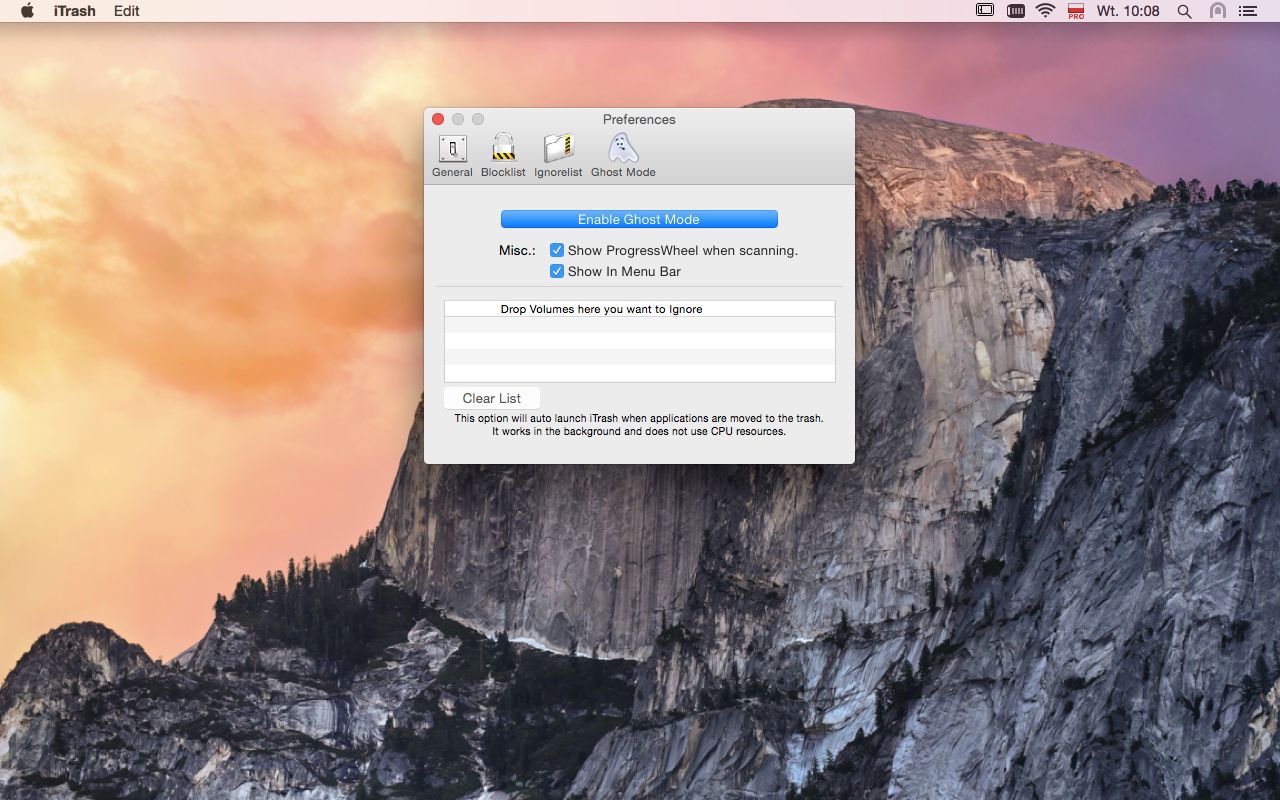Click the screen mirroring display icon
The image size is (1280, 800).
pos(985,11)
